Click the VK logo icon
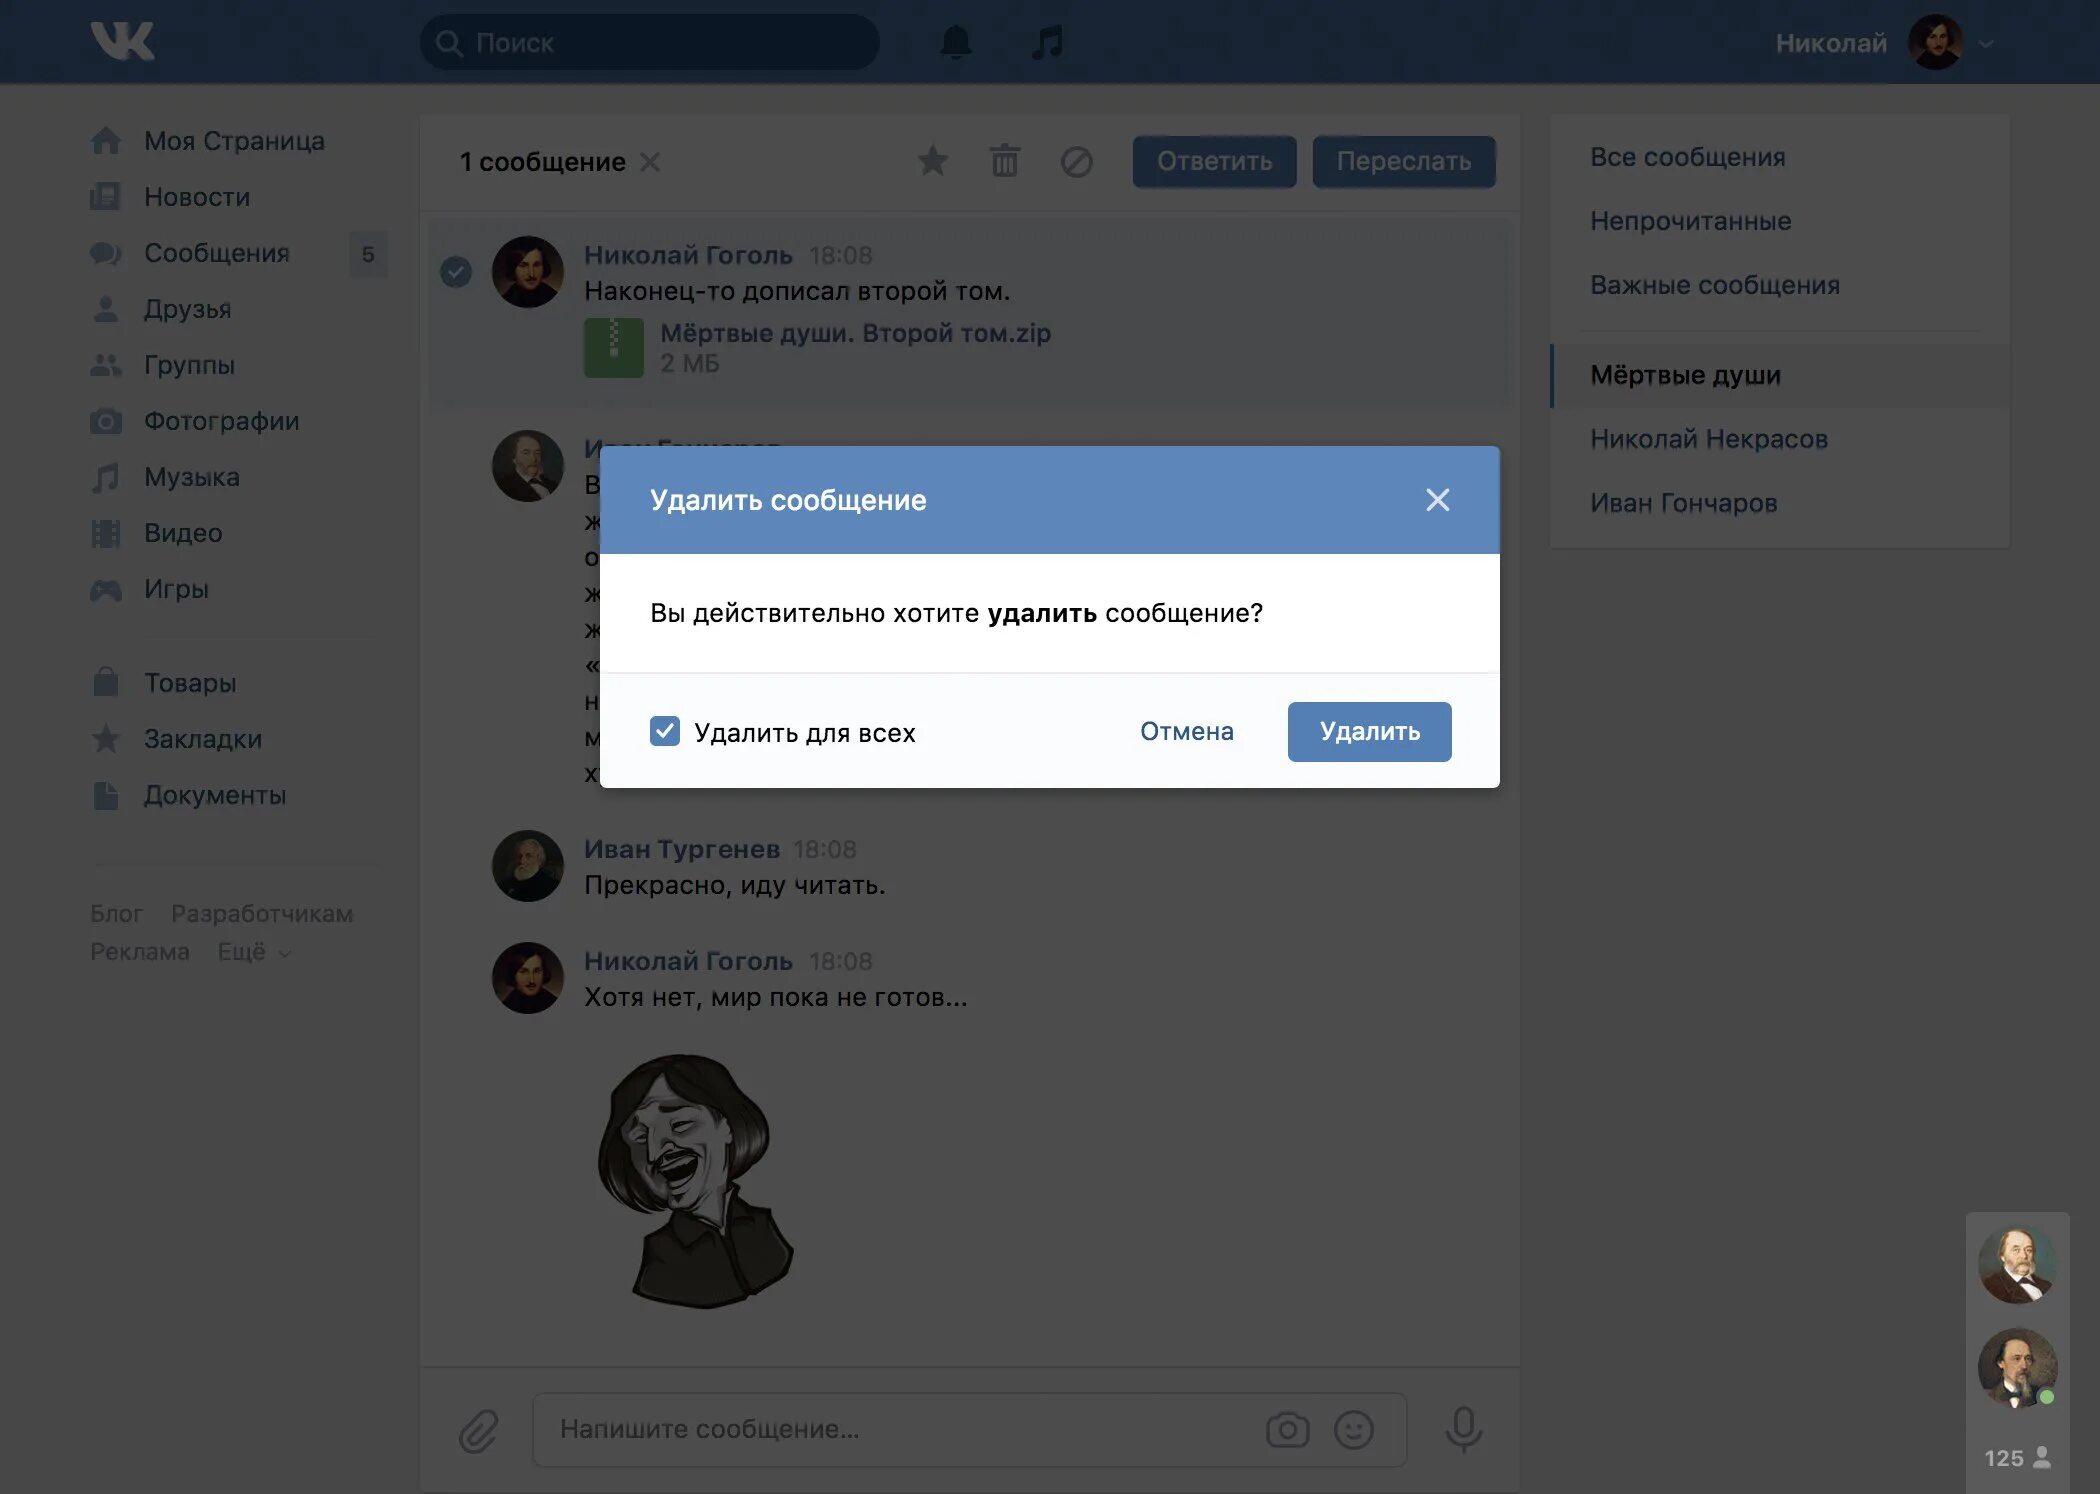The height and width of the screenshot is (1494, 2100). coord(122,42)
